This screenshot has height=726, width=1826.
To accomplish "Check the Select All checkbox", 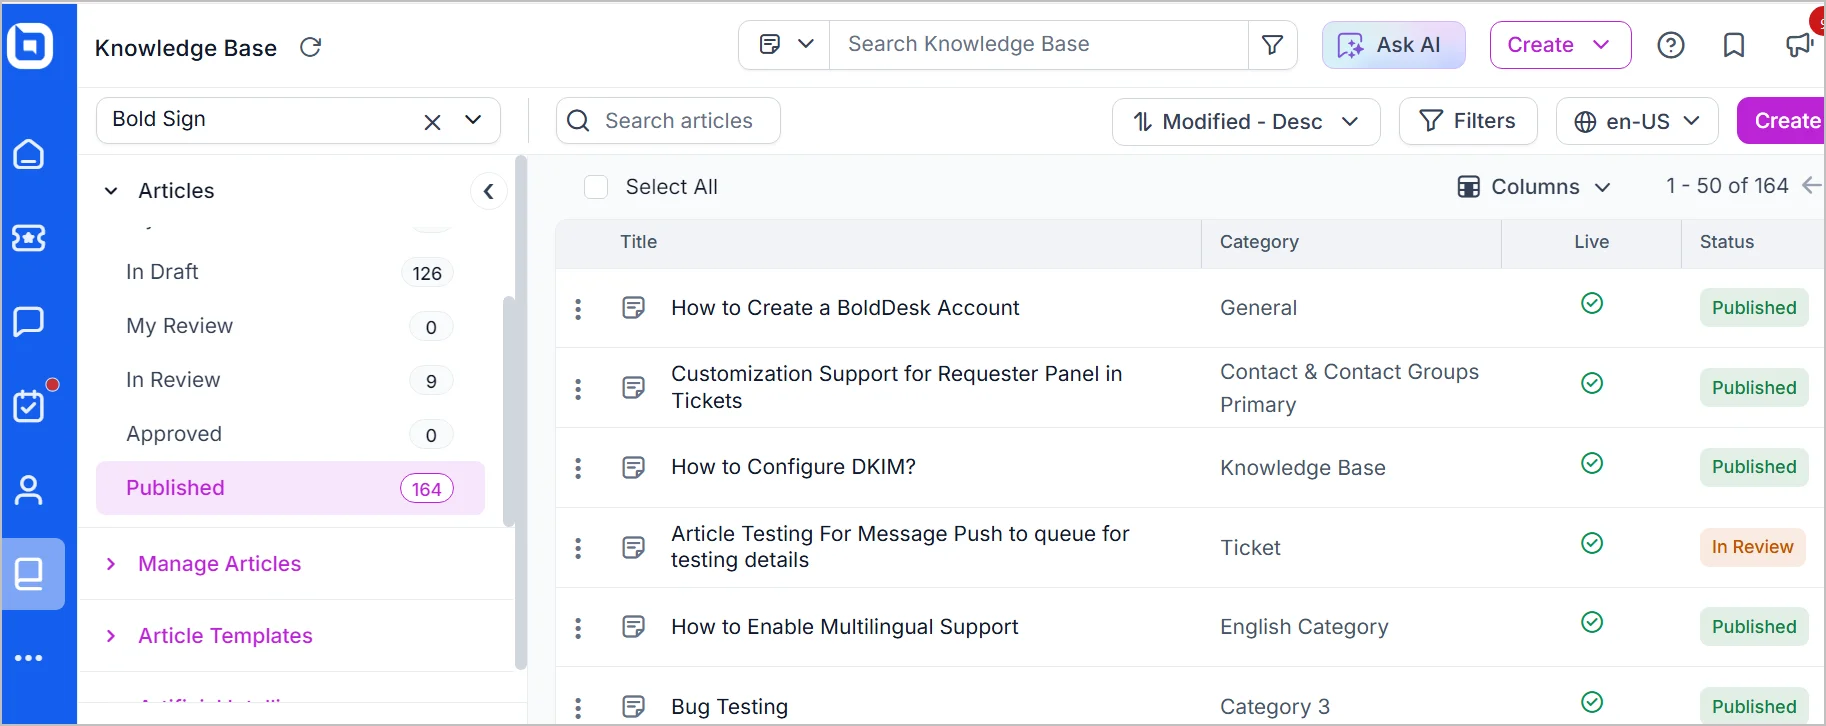I will (x=596, y=187).
